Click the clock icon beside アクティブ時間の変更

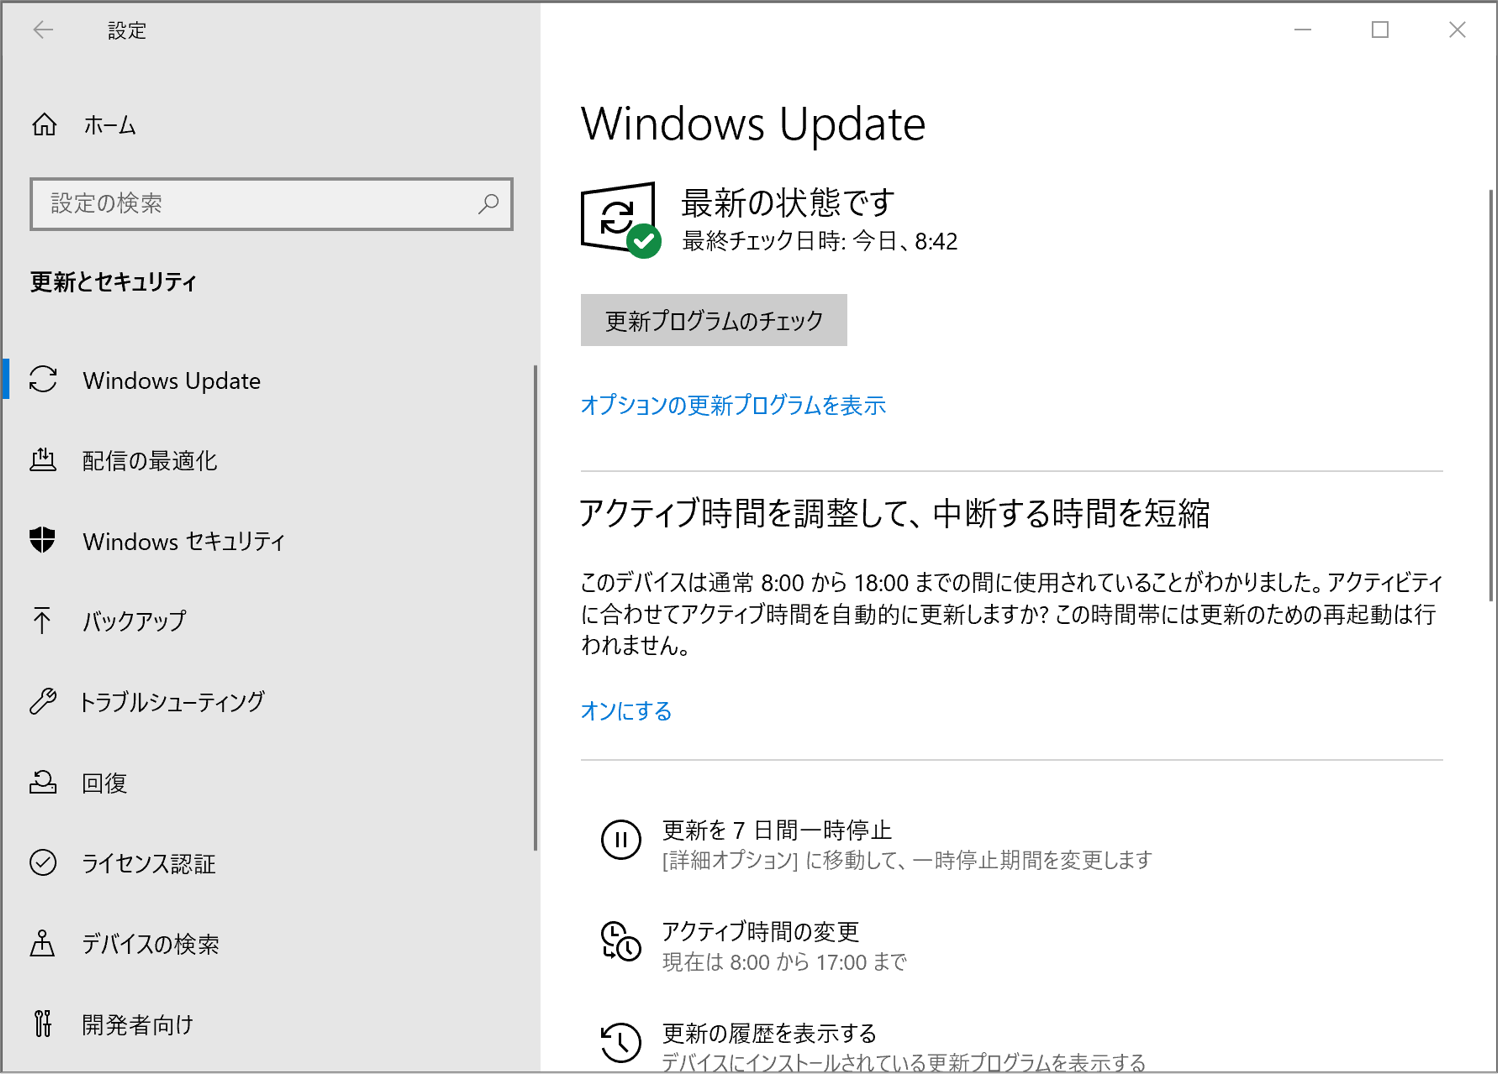pos(621,942)
